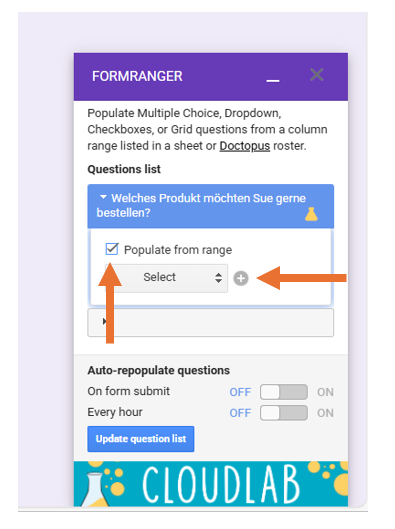Click OFF label beside Every hour
Screen dimensions: 395x529
[240, 413]
